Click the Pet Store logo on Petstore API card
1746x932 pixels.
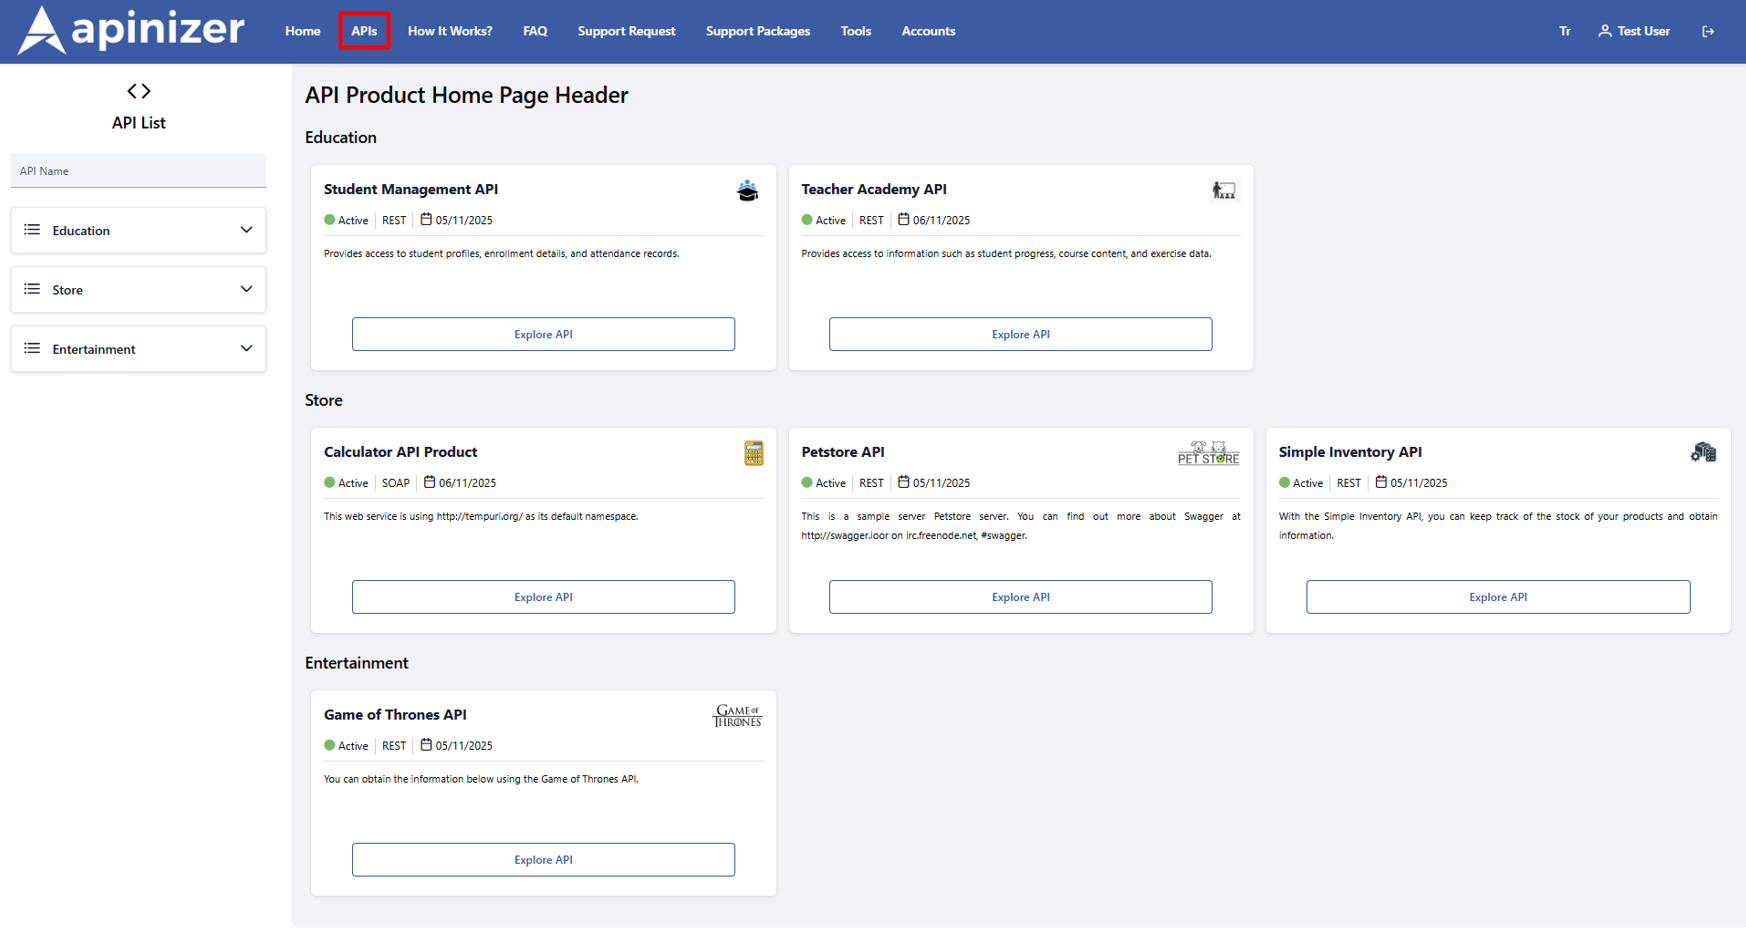[x=1207, y=452]
